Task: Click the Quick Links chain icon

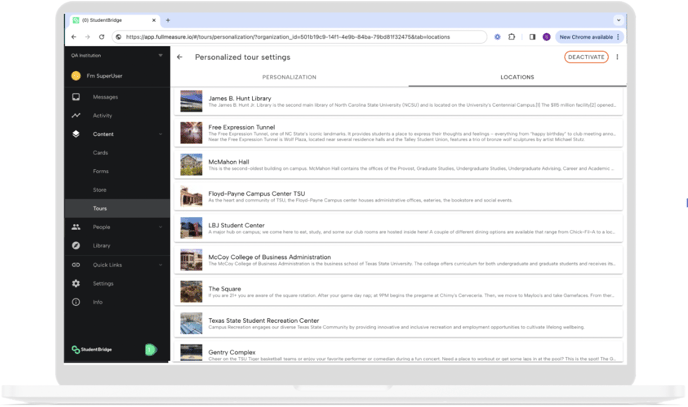Action: (x=76, y=265)
